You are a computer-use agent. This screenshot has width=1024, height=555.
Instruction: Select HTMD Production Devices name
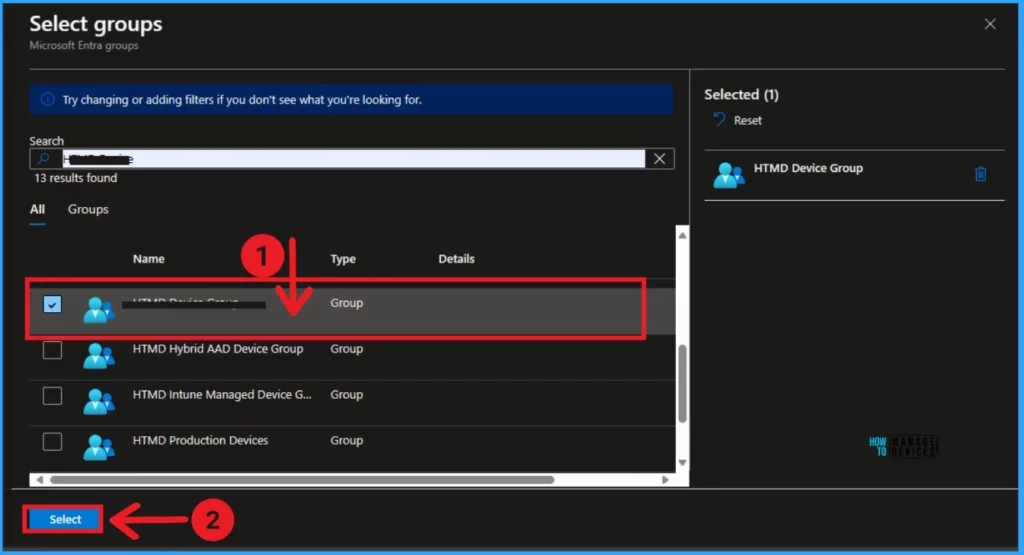pos(200,441)
